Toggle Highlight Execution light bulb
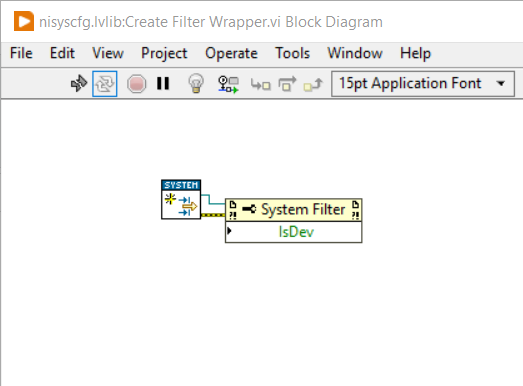 point(196,83)
